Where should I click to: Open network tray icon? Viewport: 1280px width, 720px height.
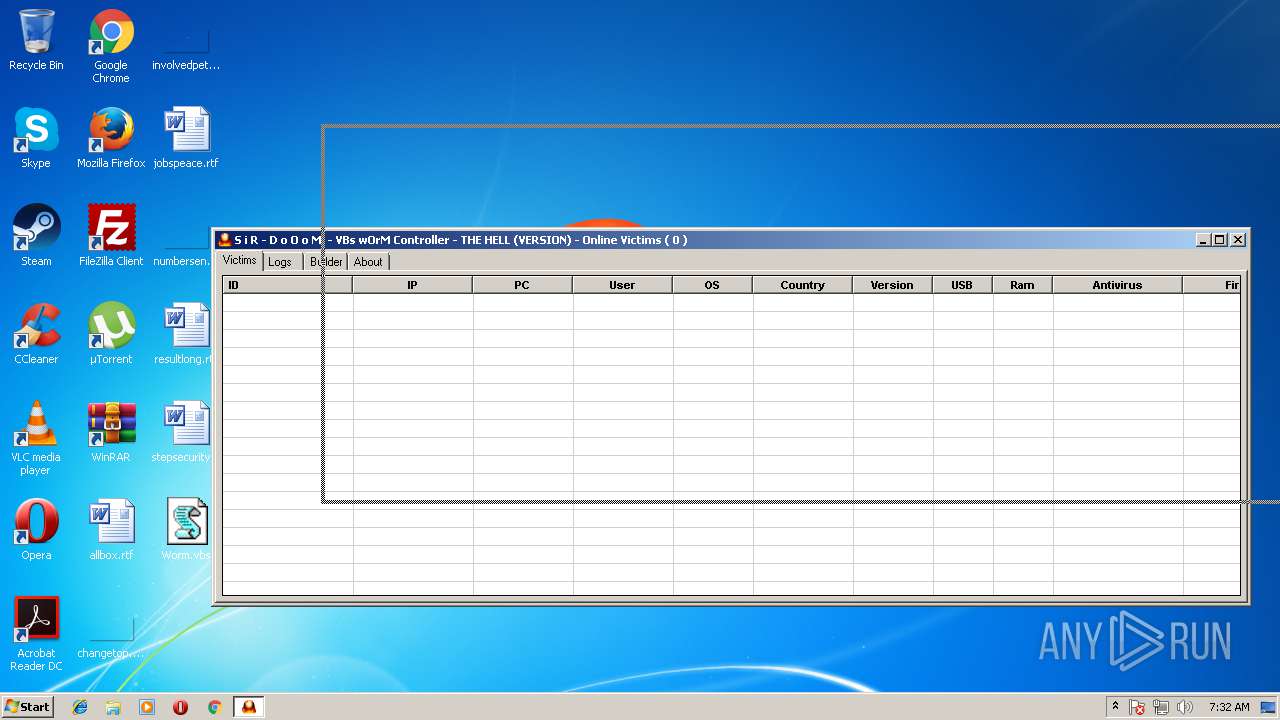(x=1161, y=707)
